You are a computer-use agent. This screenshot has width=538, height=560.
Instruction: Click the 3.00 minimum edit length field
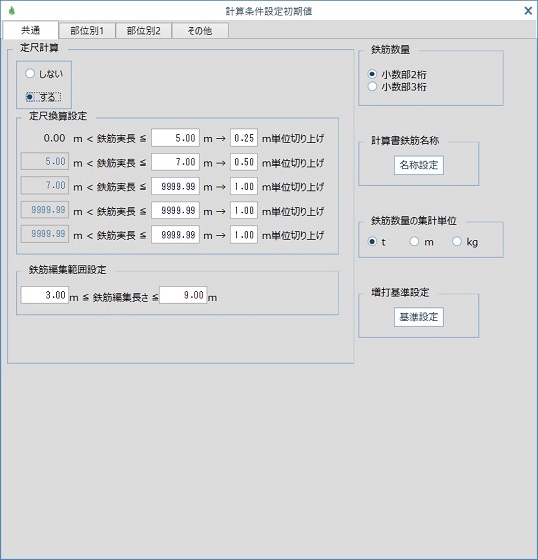coord(45,295)
